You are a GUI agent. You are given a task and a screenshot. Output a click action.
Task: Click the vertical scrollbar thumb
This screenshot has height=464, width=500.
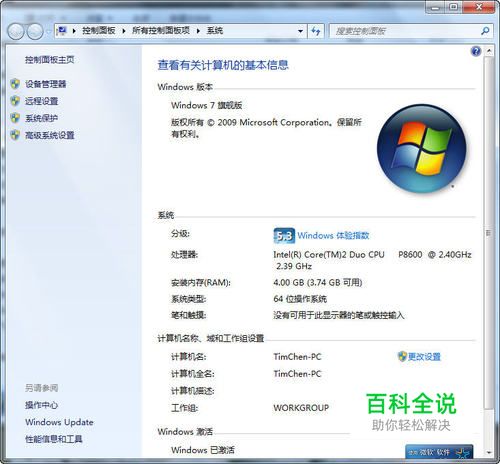(488, 233)
